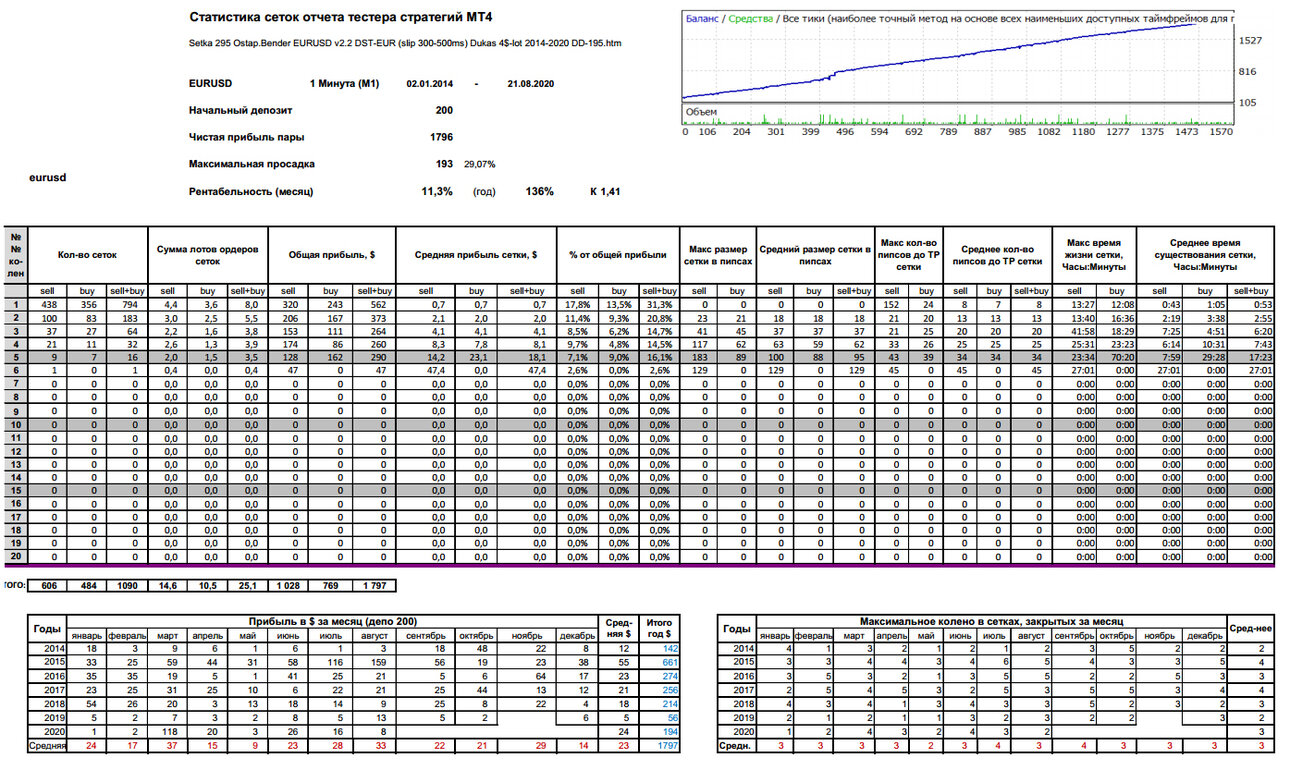
Task: Click the 'Рентабельность (месяц)' label
Action: point(252,191)
